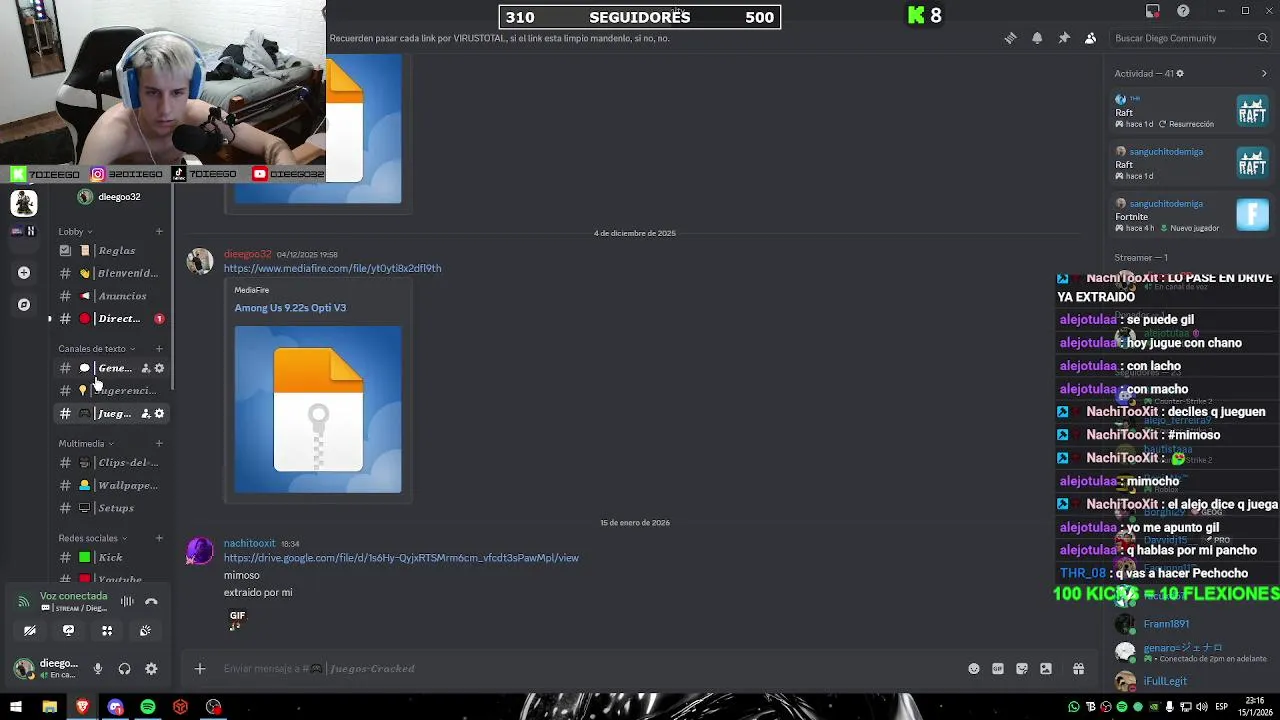Collapse the Lobby category
The width and height of the screenshot is (1280, 720).
(x=75, y=231)
